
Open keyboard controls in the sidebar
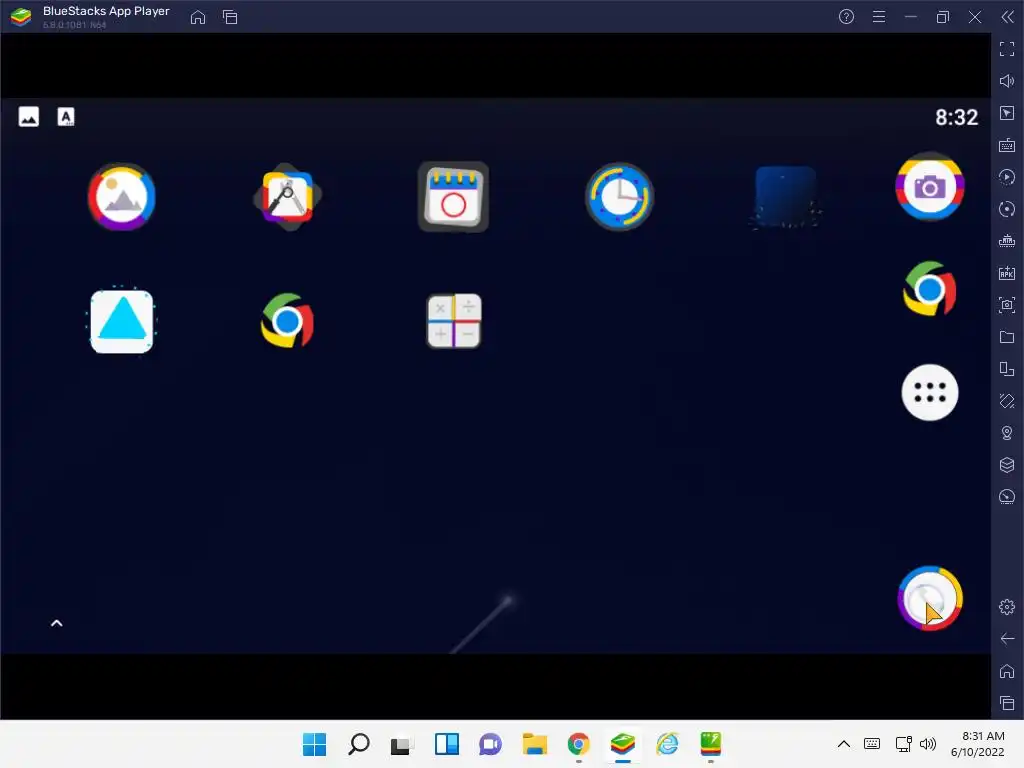pos(1007,145)
